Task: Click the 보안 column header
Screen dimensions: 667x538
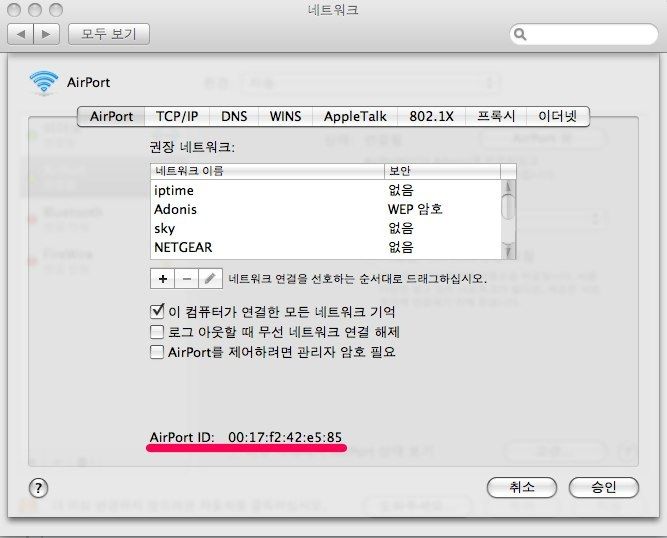Action: pos(442,171)
